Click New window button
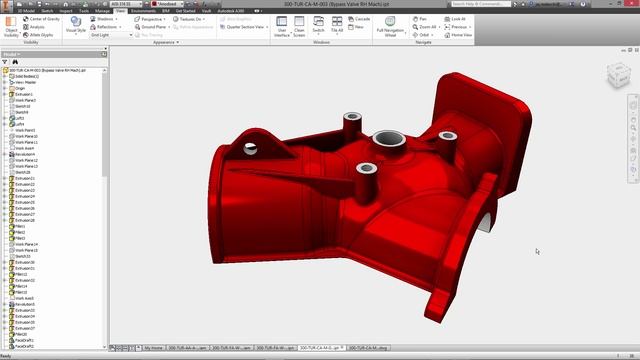 (x=356, y=27)
